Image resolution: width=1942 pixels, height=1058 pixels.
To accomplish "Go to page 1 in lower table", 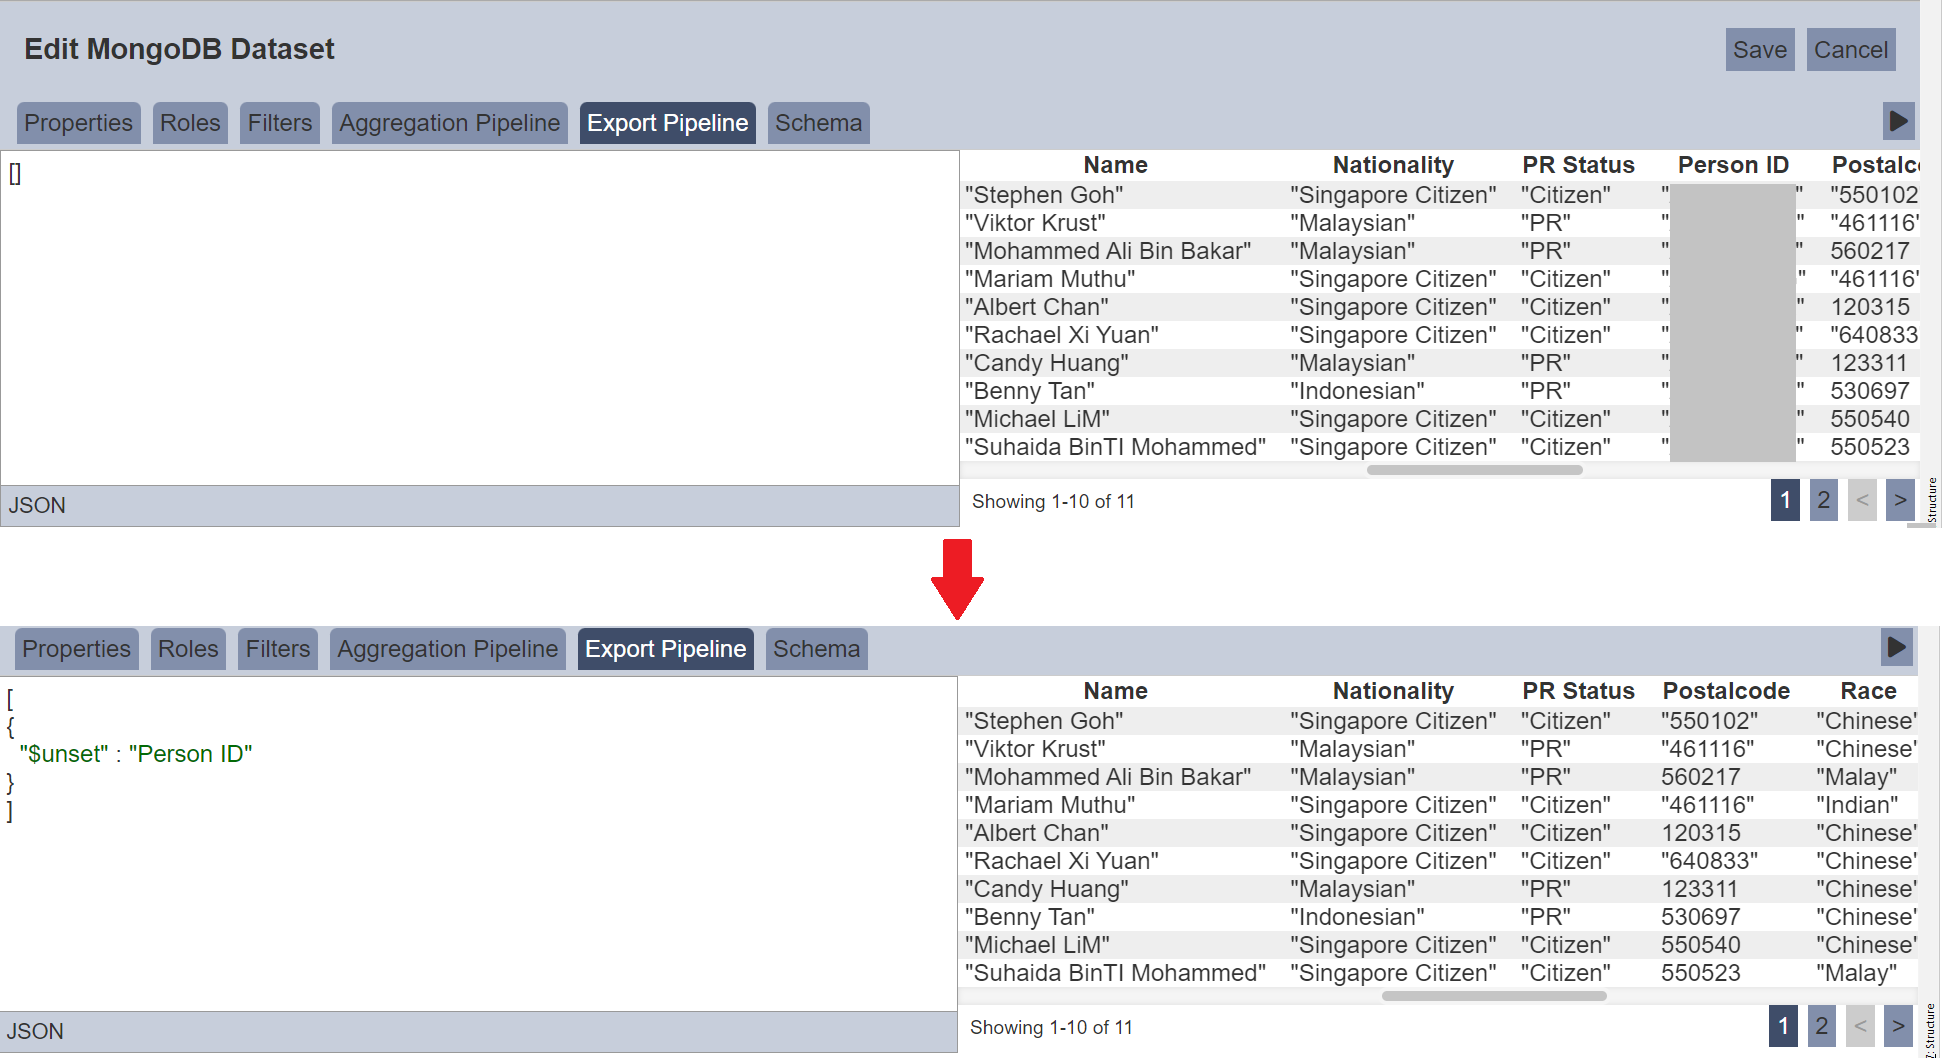I will click(1783, 1026).
